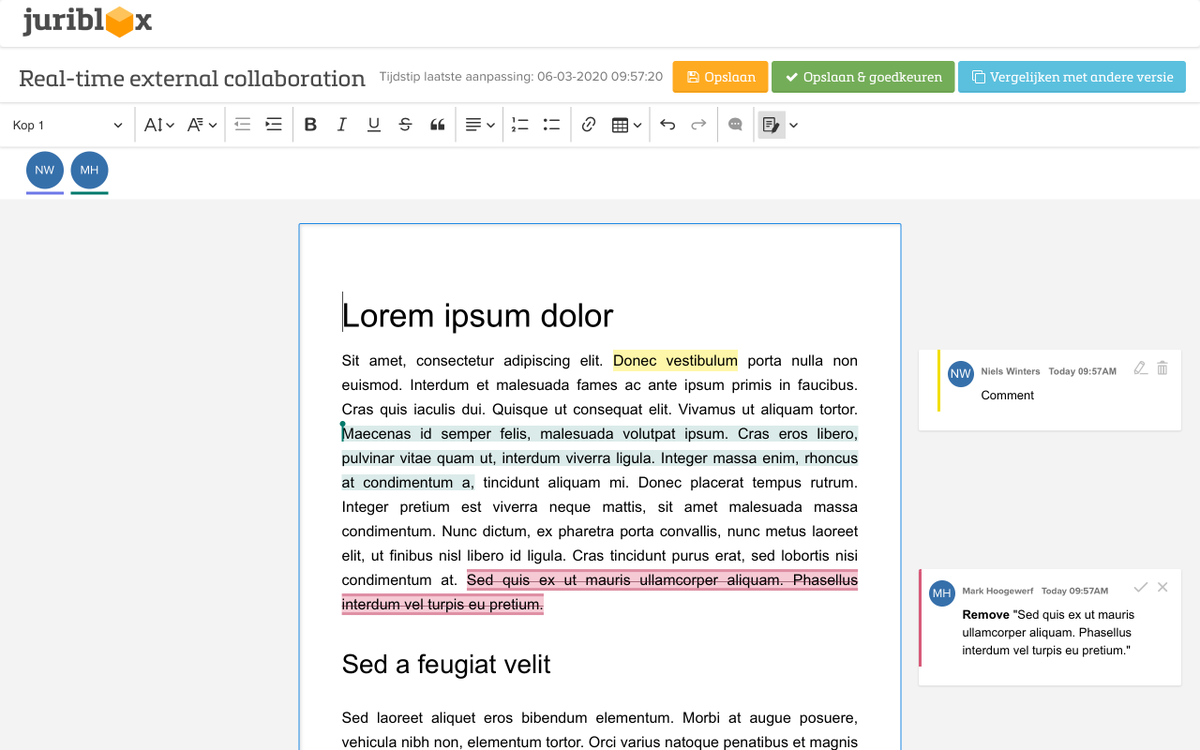Click the 'Tijdstip laatste aanpassing' timestamp
Screen dimensions: 1200x750
[x=521, y=77]
